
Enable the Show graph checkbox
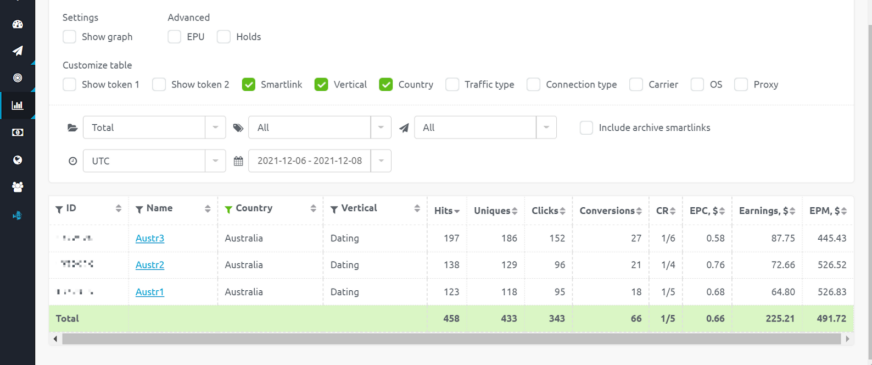[x=69, y=37]
